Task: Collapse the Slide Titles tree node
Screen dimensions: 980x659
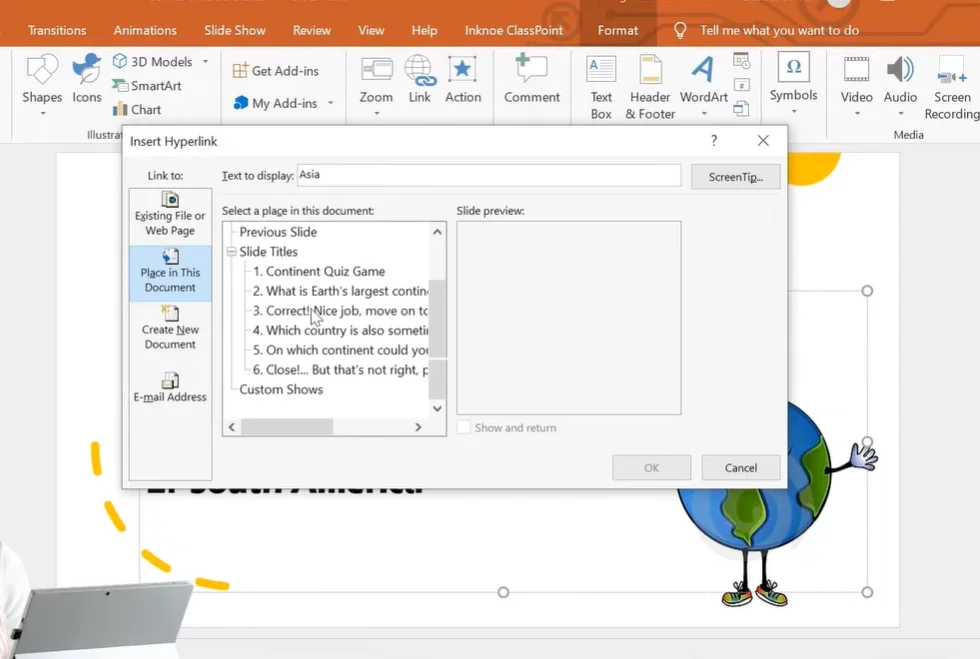Action: 231,252
